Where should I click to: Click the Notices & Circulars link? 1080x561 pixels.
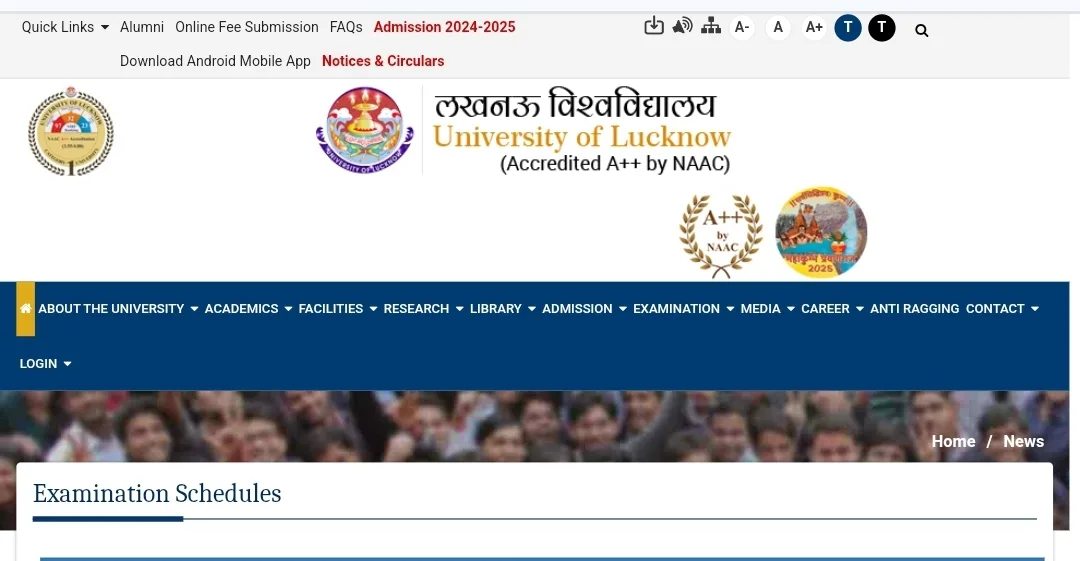pos(383,61)
